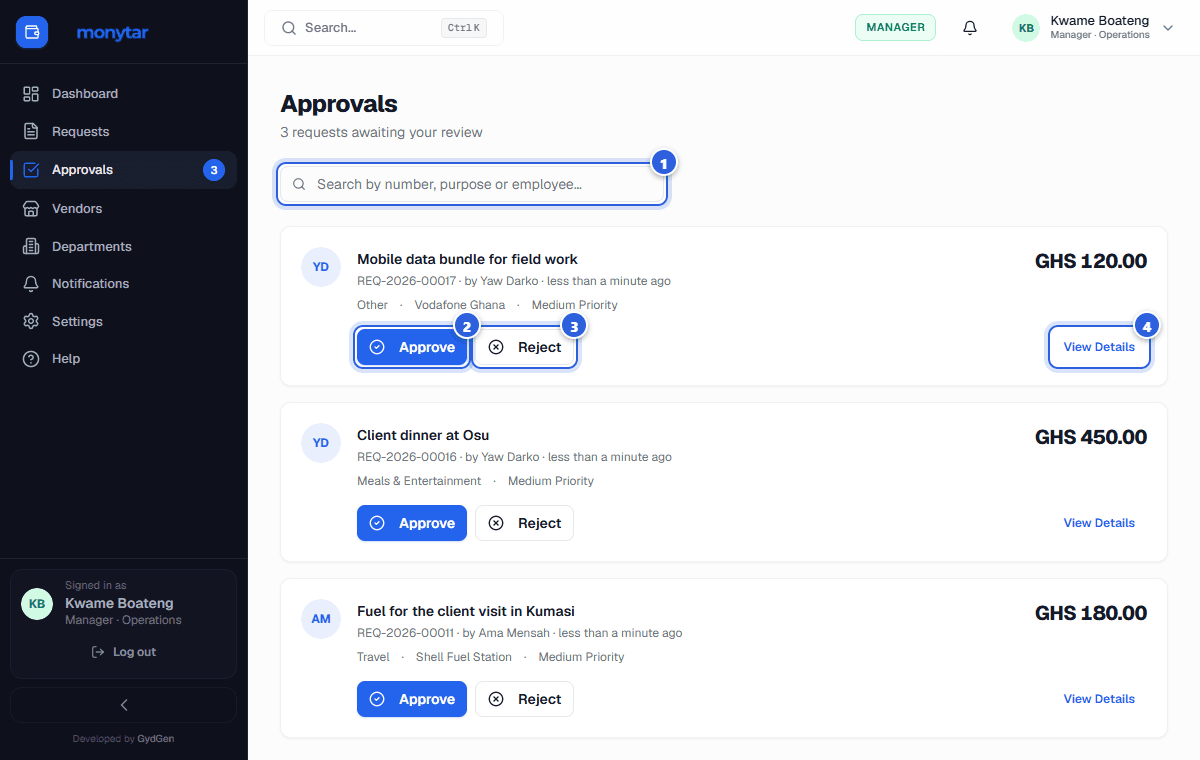The image size is (1200, 760).
Task: Click the title "Client dinner at Osu"
Action: coord(423,435)
